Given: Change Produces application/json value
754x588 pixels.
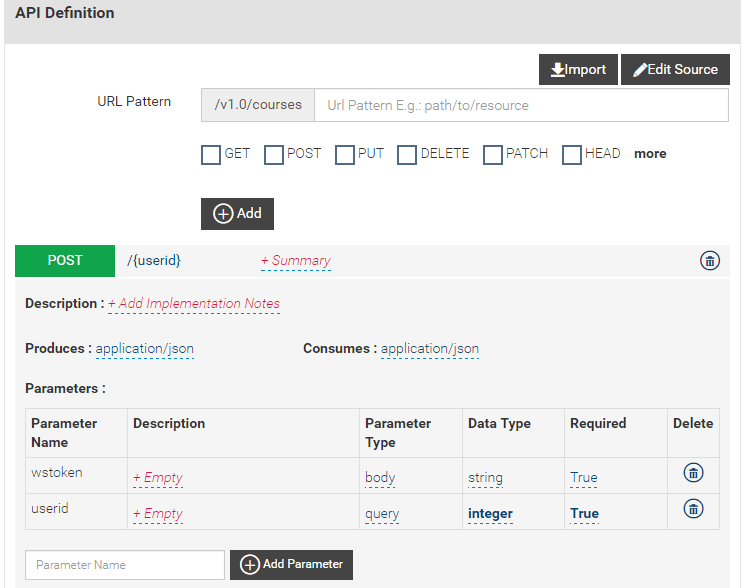Looking at the screenshot, I should tap(145, 349).
